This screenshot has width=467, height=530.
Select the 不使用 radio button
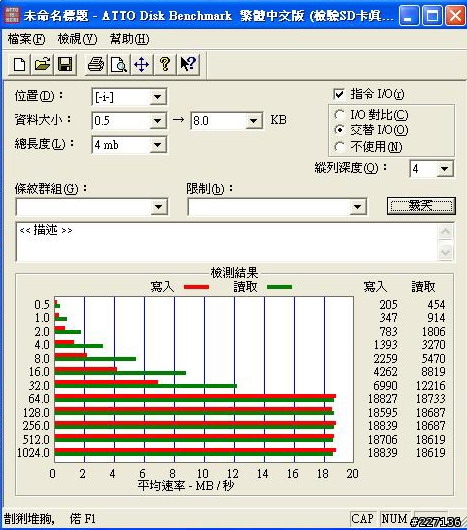(x=339, y=147)
